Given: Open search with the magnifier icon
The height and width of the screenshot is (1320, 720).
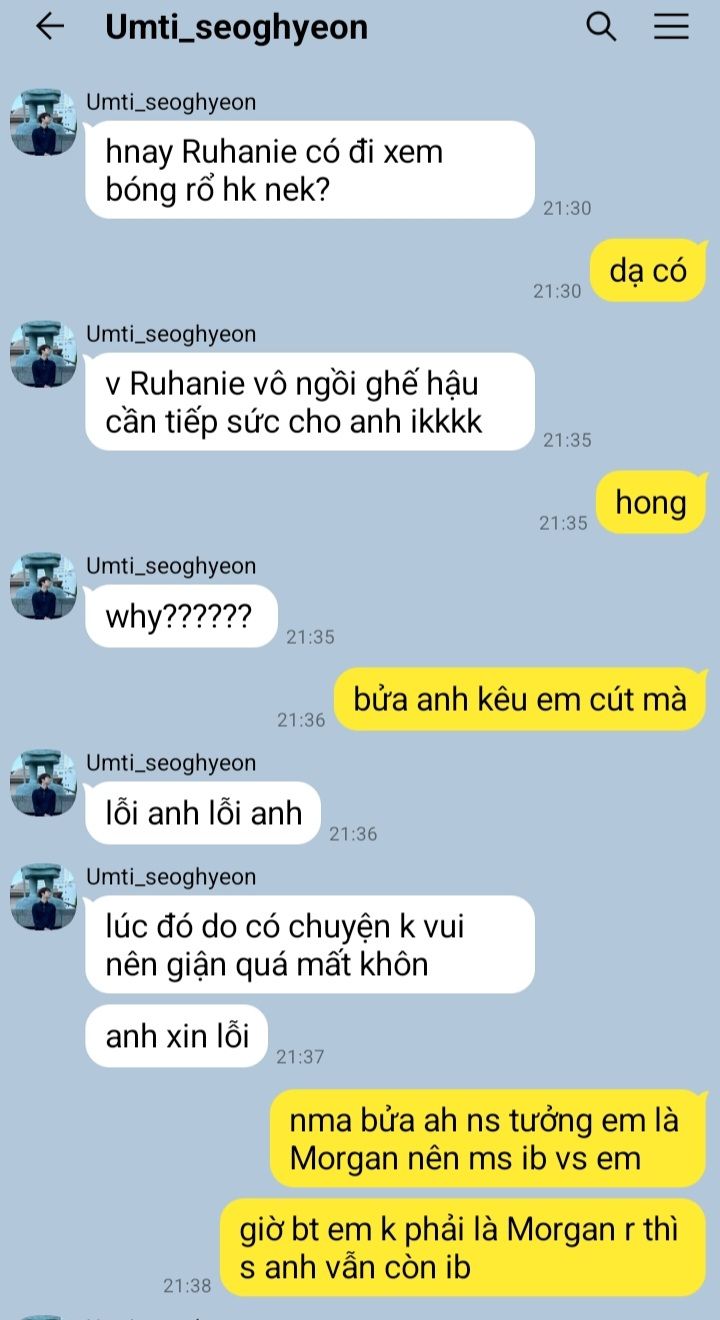Looking at the screenshot, I should pyautogui.click(x=601, y=27).
